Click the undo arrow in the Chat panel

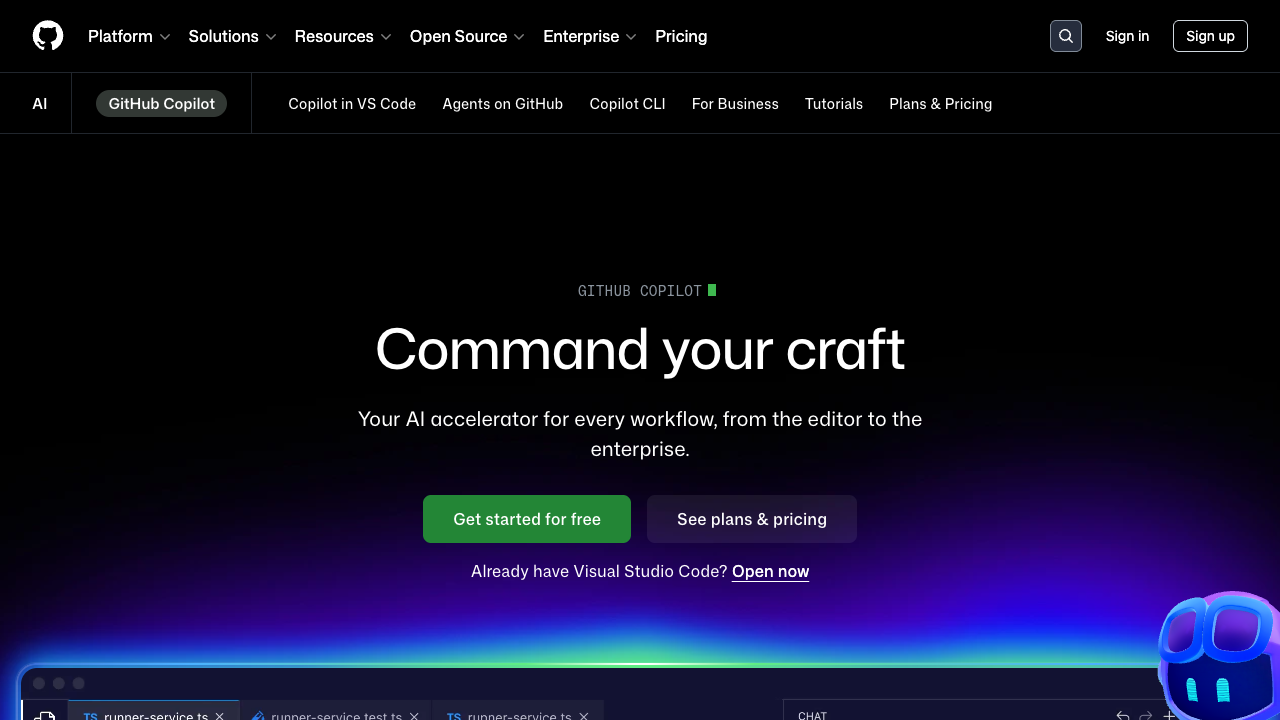click(1122, 716)
